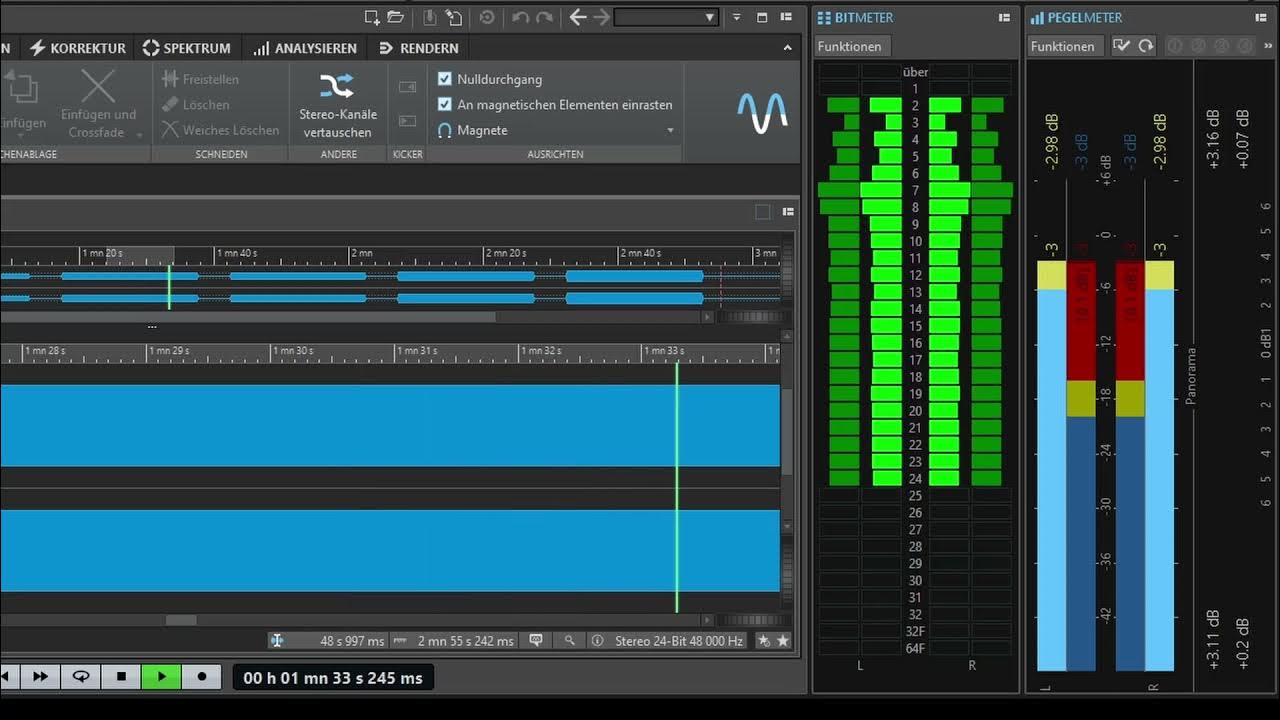The height and width of the screenshot is (720, 1280).
Task: Click the grayed save icon in top toolbar
Action: click(430, 17)
